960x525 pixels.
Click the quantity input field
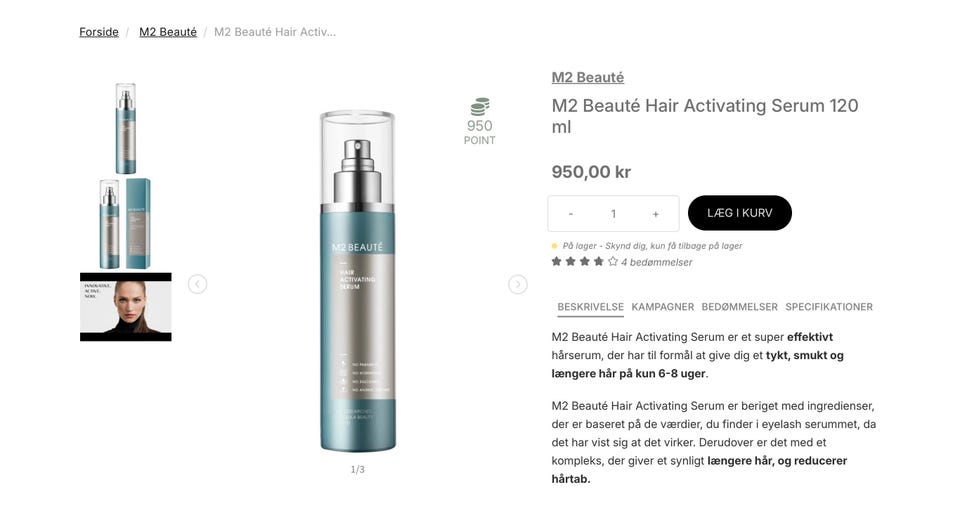pyautogui.click(x=613, y=214)
